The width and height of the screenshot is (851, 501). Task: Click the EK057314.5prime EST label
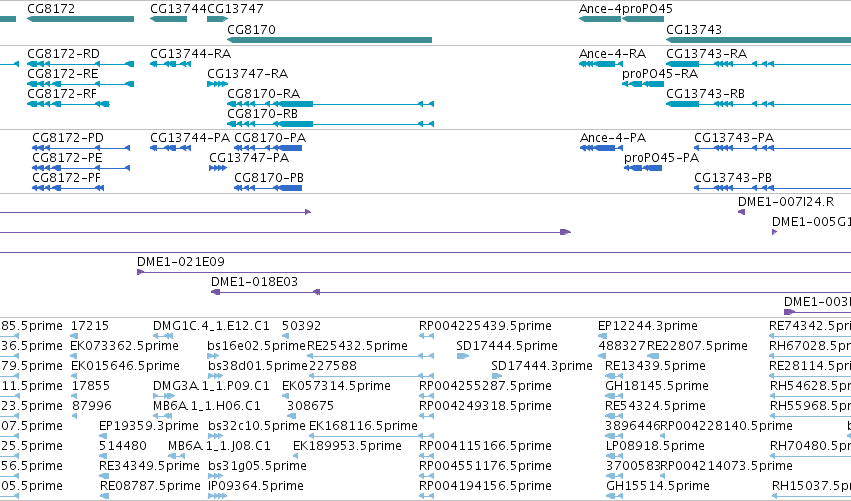(x=336, y=386)
